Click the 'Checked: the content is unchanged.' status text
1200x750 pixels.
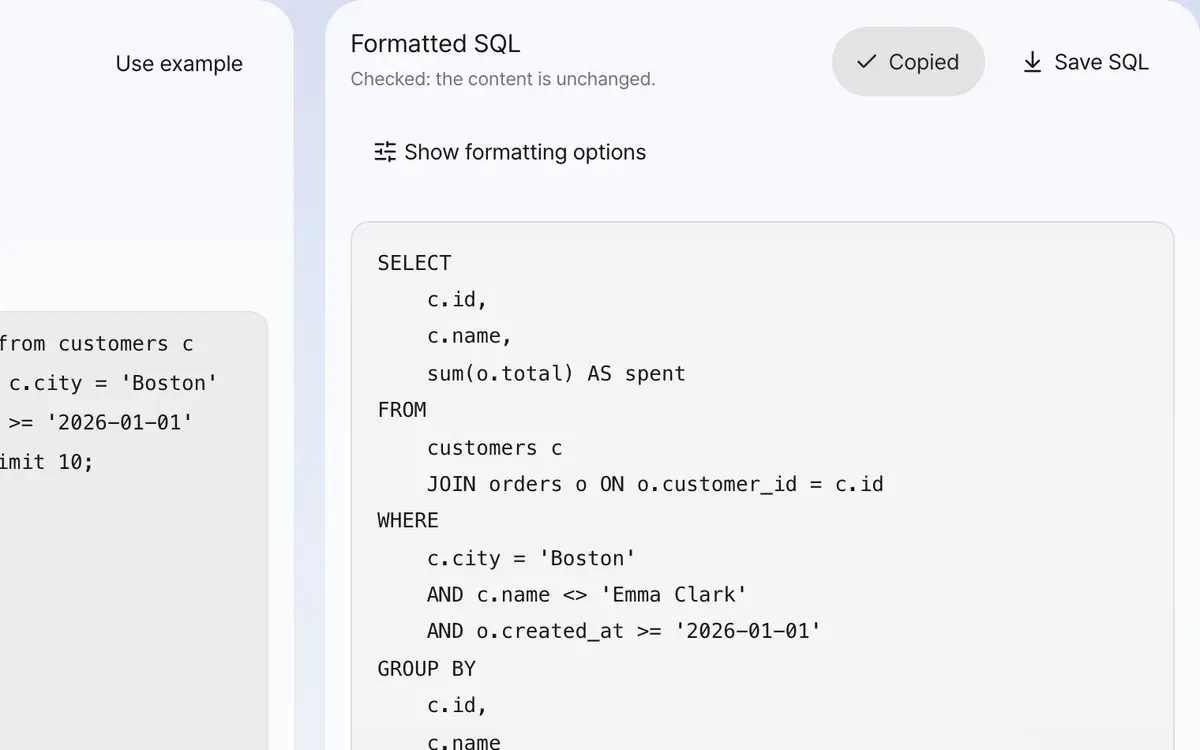coord(503,79)
